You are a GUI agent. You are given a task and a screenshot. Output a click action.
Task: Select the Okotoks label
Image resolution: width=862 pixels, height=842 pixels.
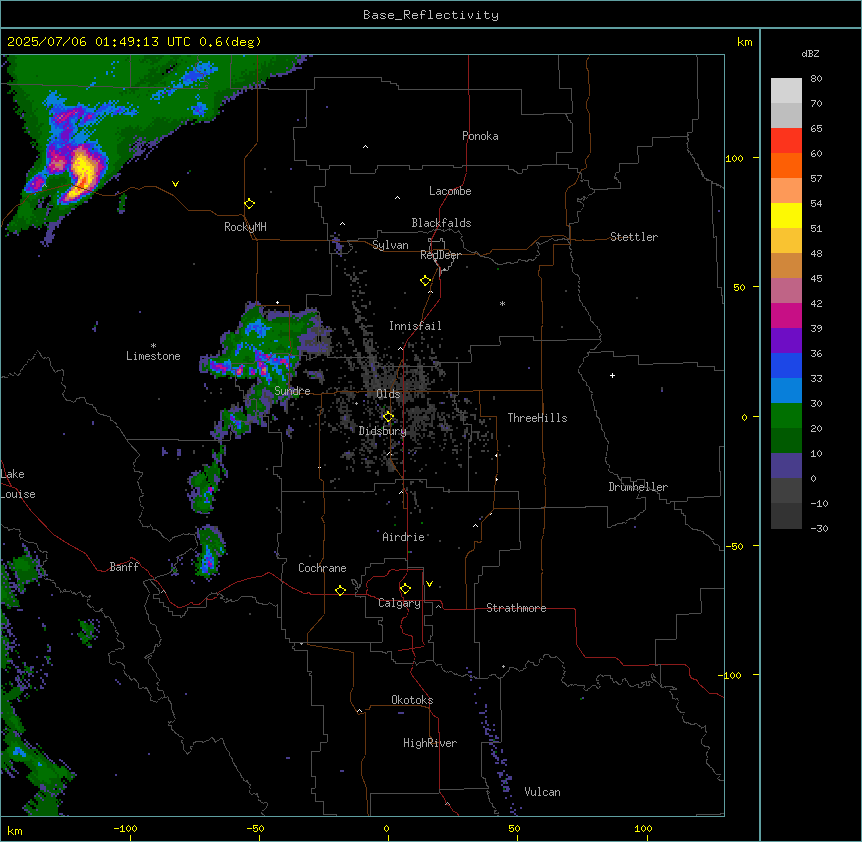(x=412, y=700)
